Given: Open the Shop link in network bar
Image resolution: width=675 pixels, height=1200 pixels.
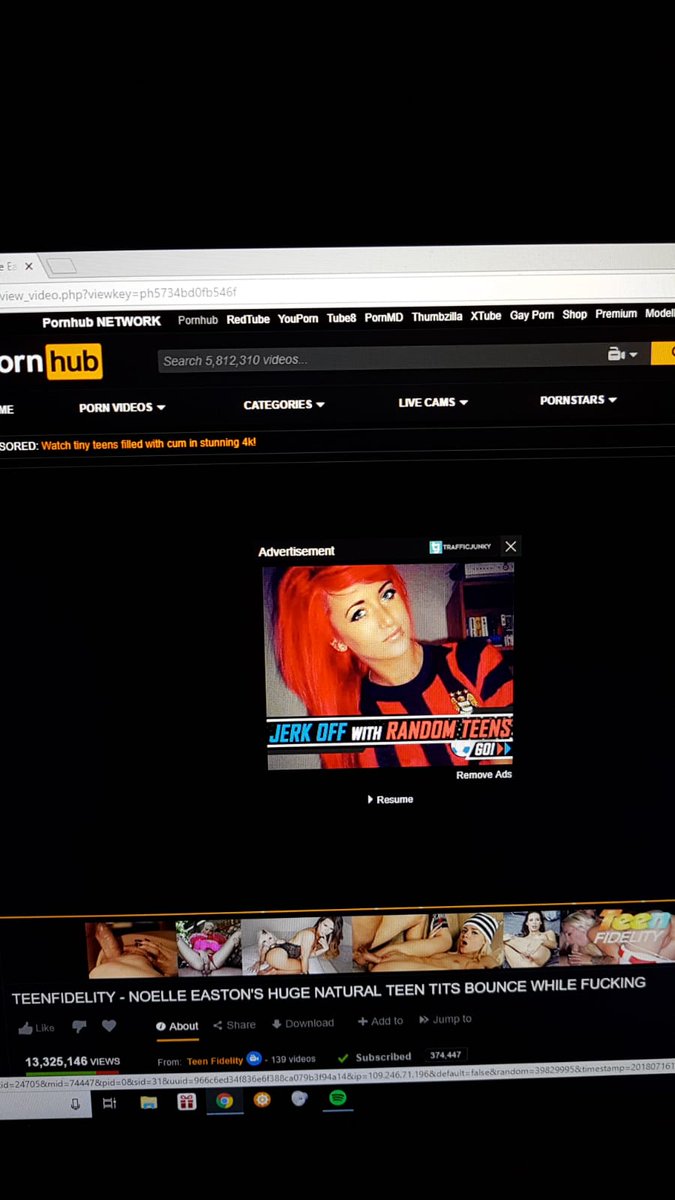Looking at the screenshot, I should [575, 315].
